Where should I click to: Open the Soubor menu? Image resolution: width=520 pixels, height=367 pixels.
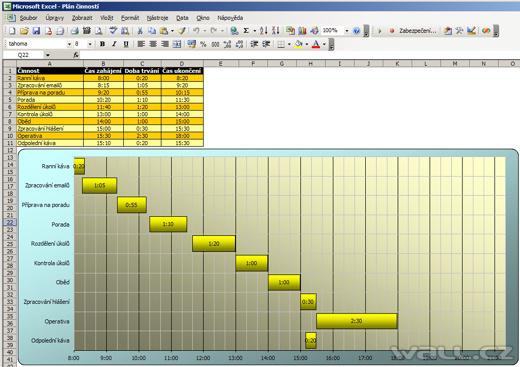(x=29, y=18)
